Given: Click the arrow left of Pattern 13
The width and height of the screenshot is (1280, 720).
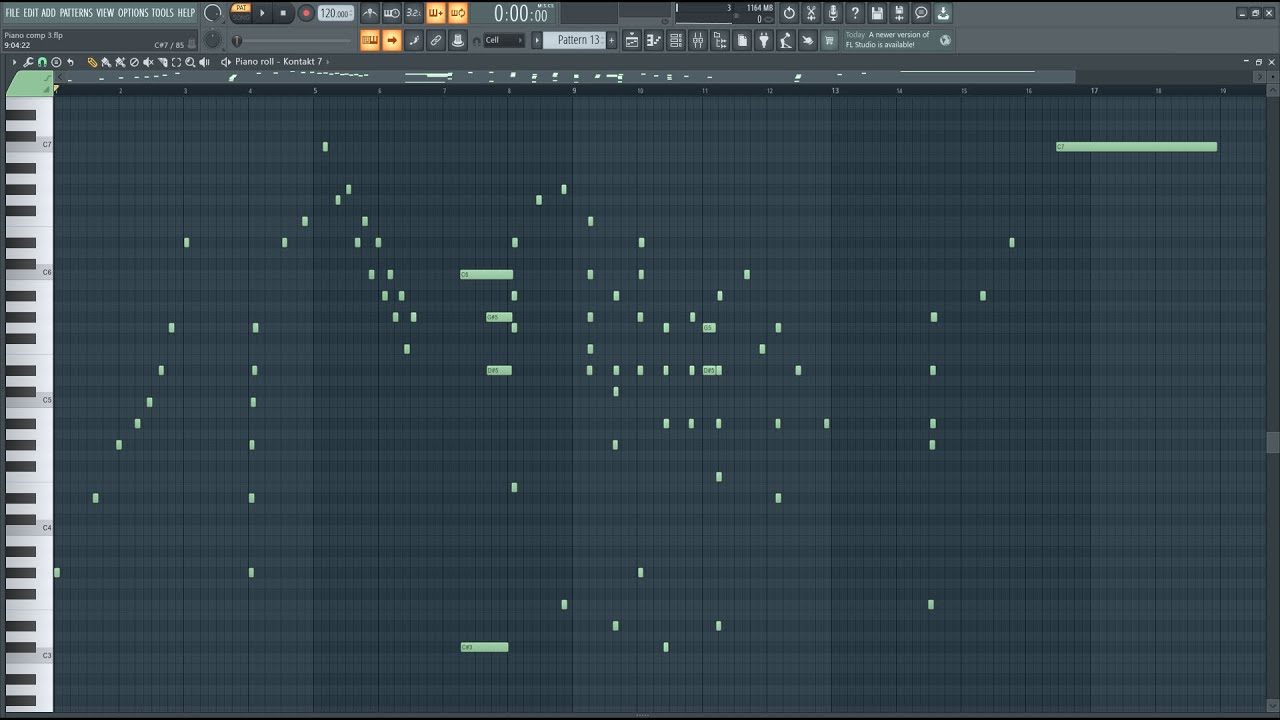Looking at the screenshot, I should pyautogui.click(x=537, y=40).
